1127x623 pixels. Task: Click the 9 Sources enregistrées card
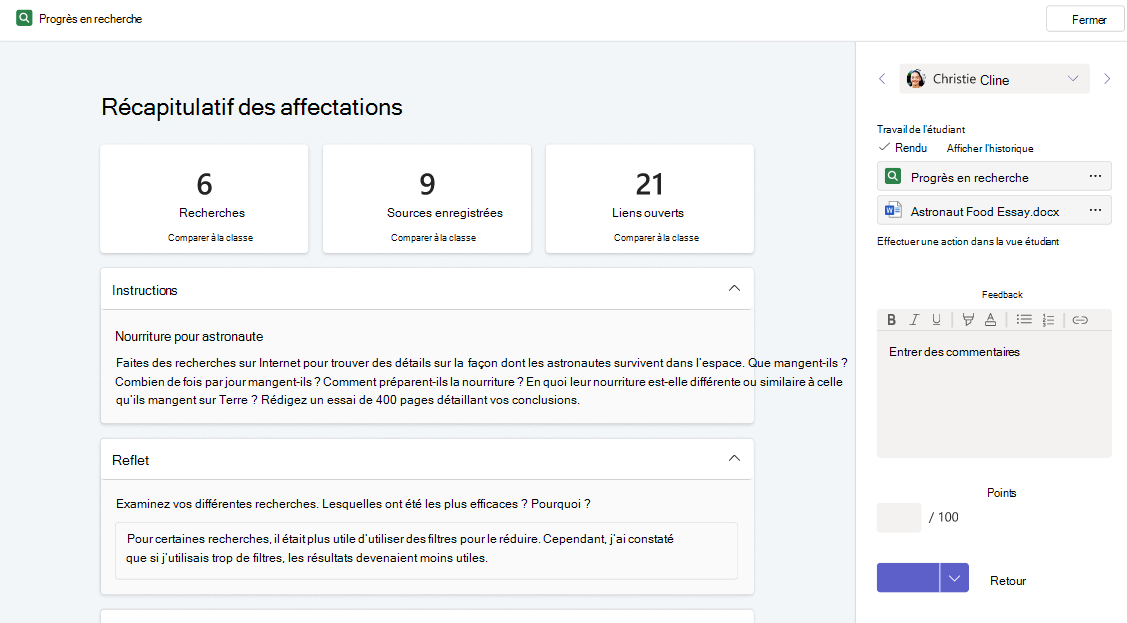click(x=427, y=199)
